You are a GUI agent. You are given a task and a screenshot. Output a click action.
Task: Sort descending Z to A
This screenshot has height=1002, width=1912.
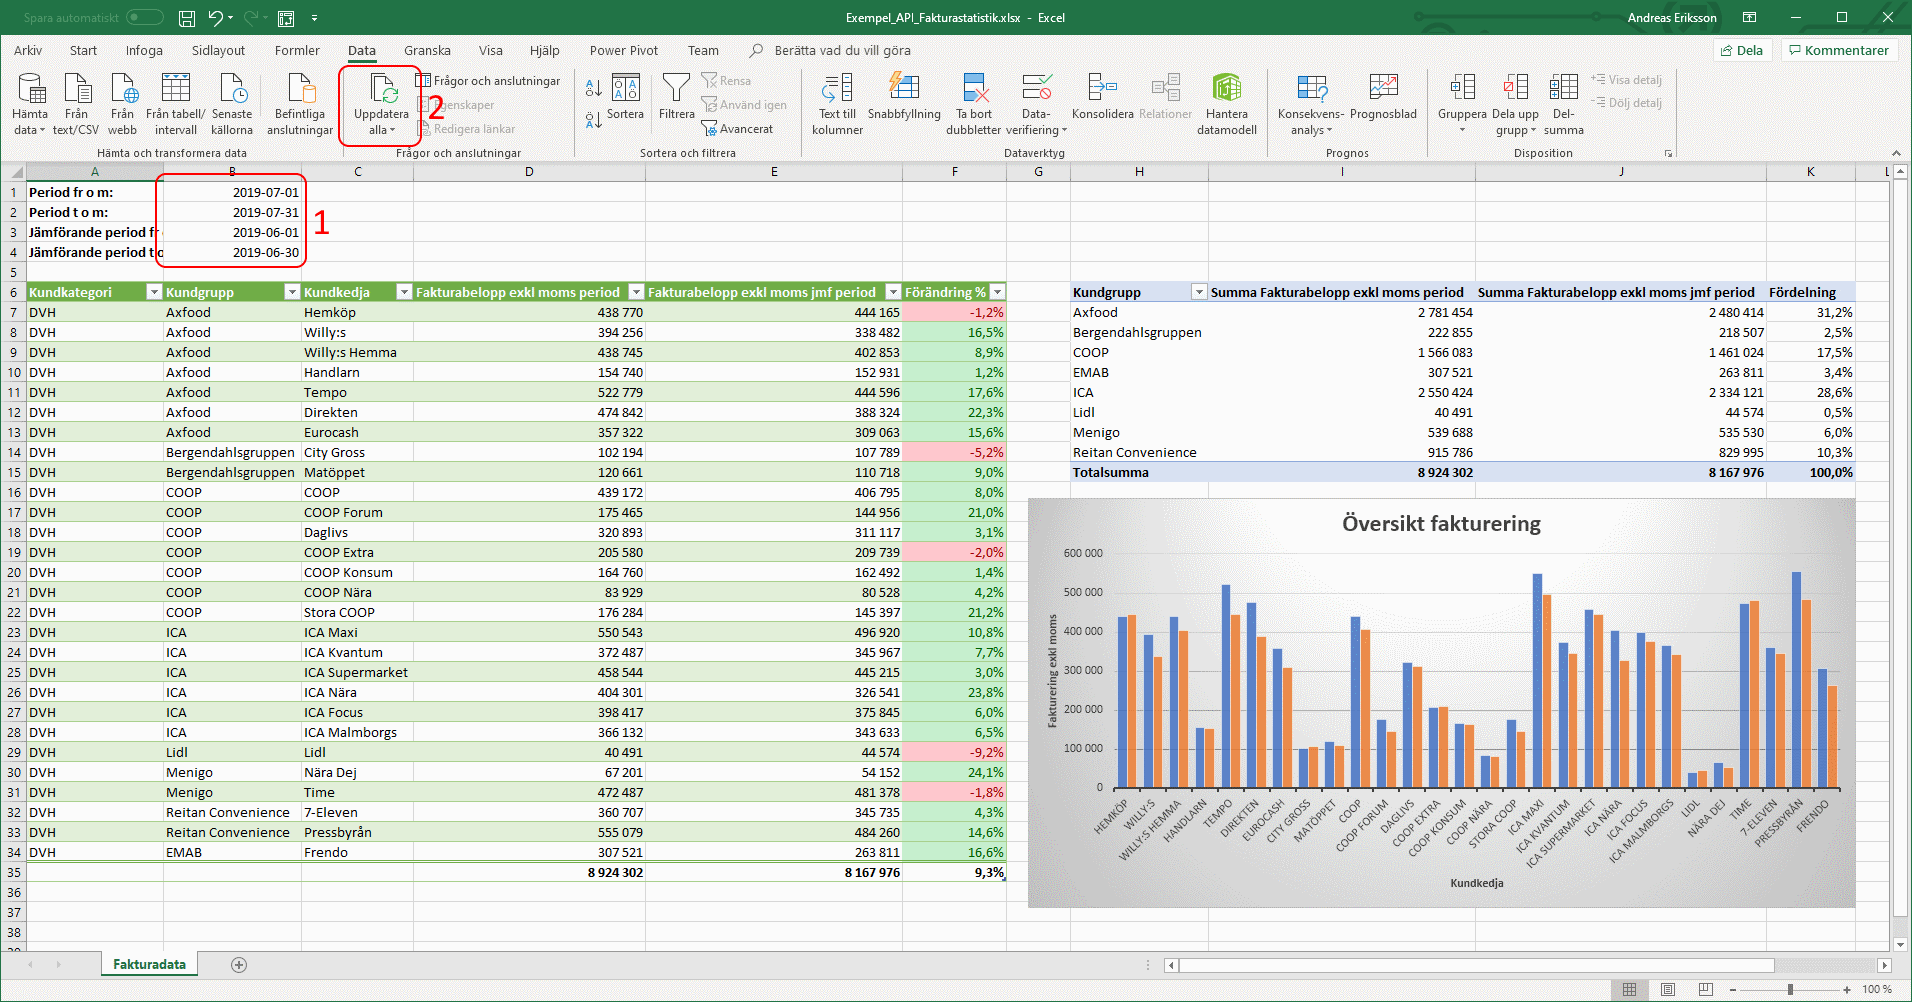(593, 121)
